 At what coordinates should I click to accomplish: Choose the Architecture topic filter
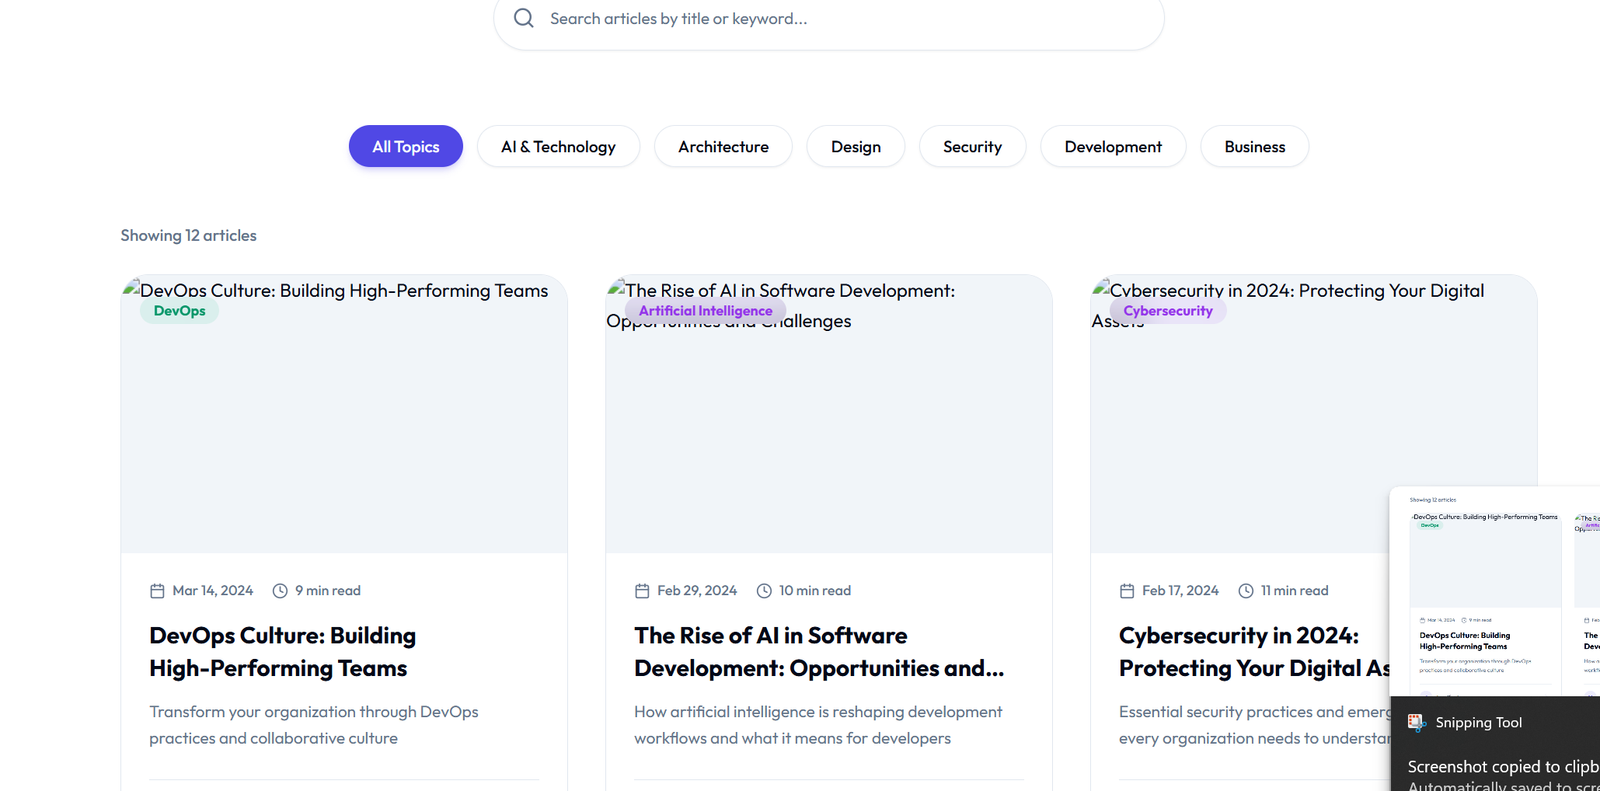723,147
